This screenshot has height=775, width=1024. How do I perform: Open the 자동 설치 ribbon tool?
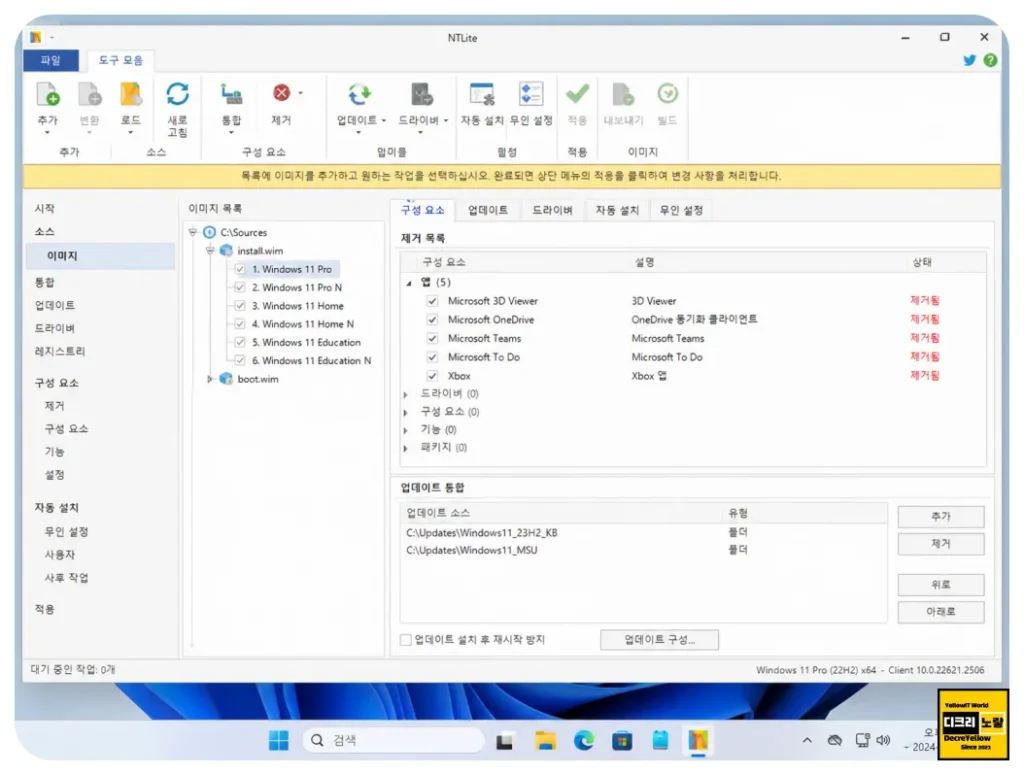[482, 95]
